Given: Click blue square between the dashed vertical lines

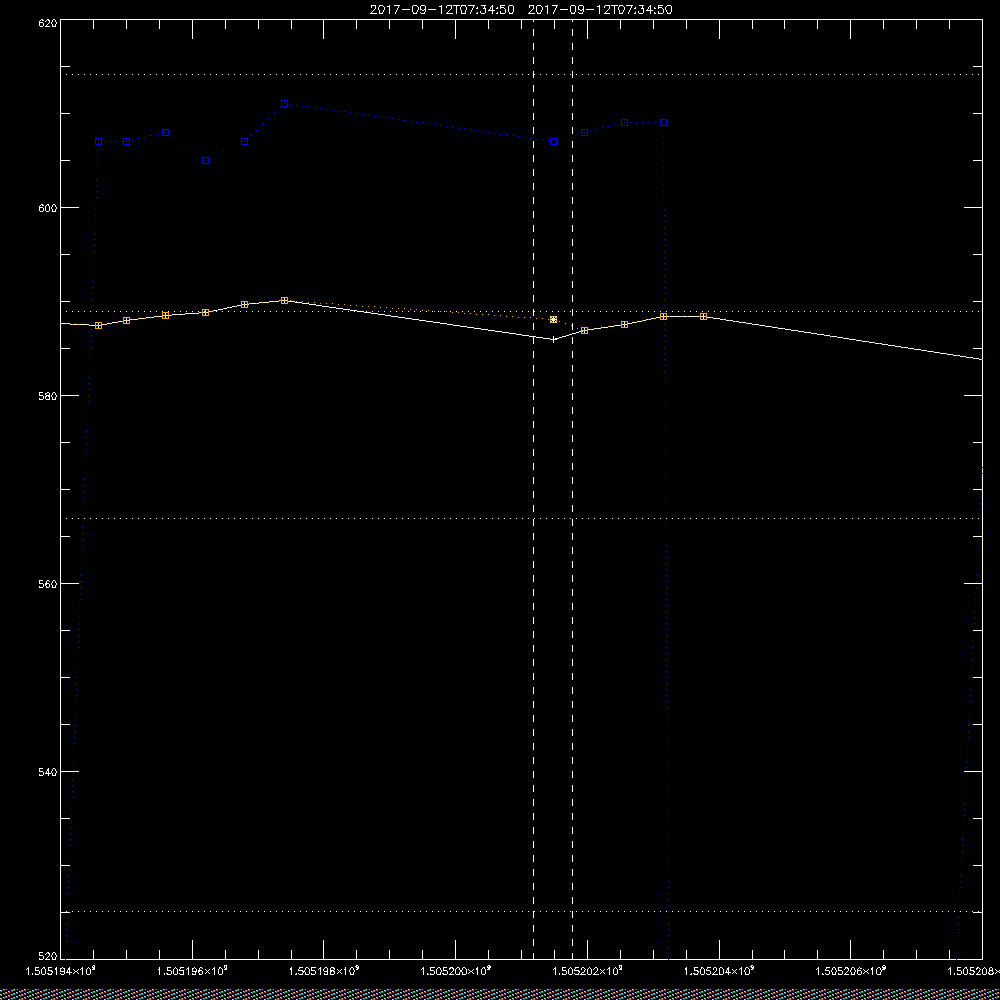Looking at the screenshot, I should tap(554, 142).
